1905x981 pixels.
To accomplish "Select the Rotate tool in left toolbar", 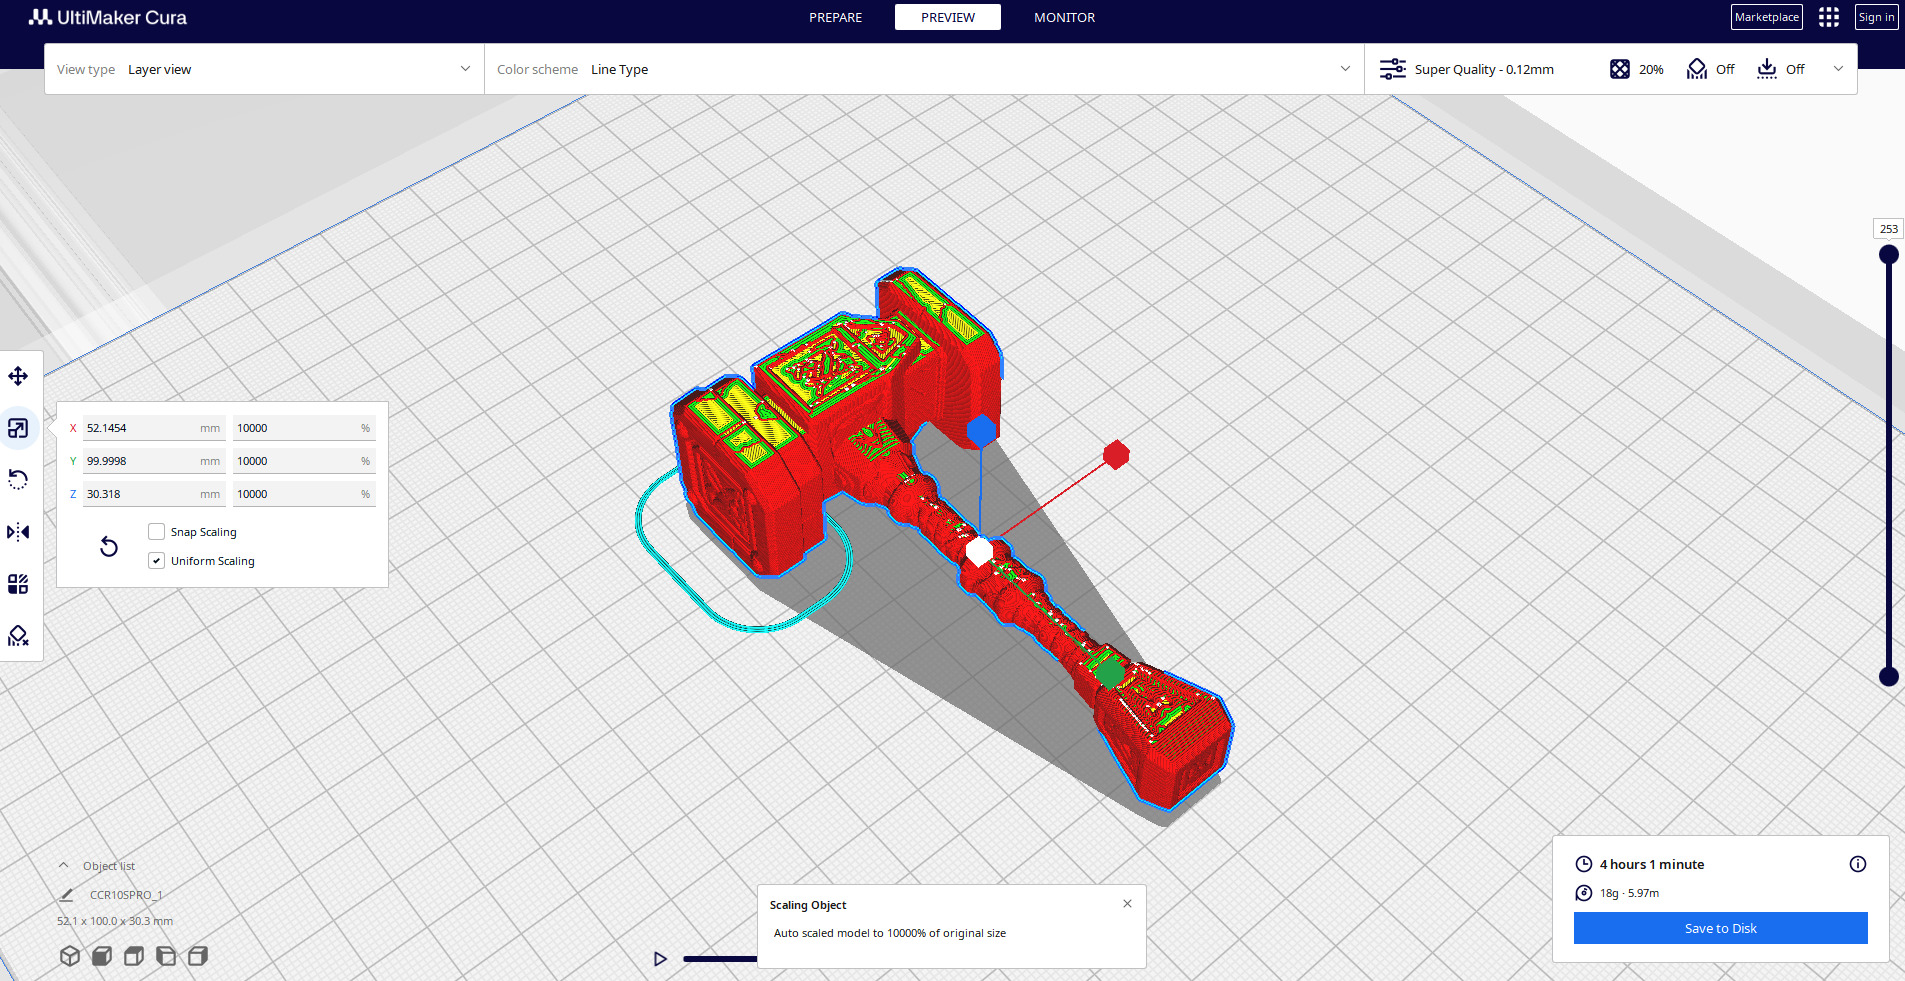I will click(18, 480).
